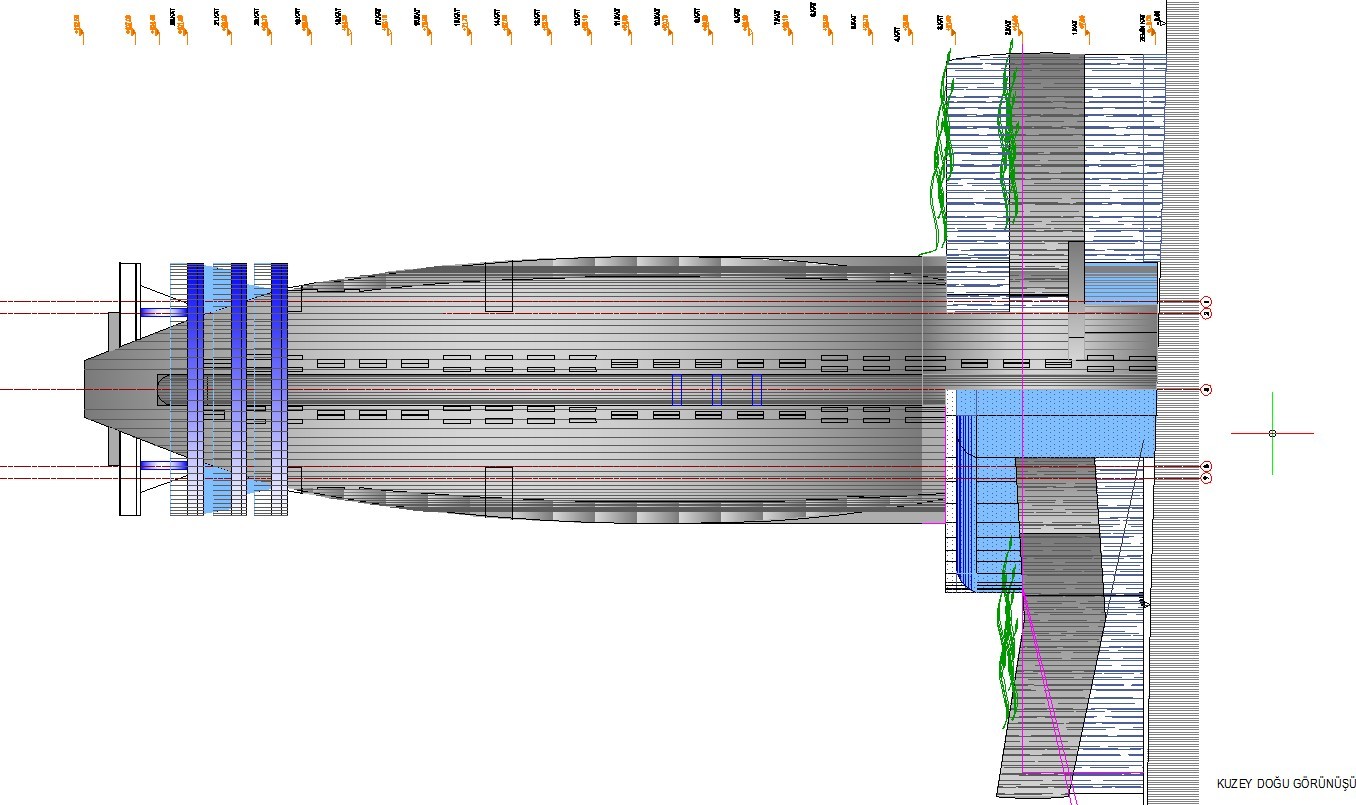Click the bottommost grid bubble on right edge

(x=1206, y=478)
